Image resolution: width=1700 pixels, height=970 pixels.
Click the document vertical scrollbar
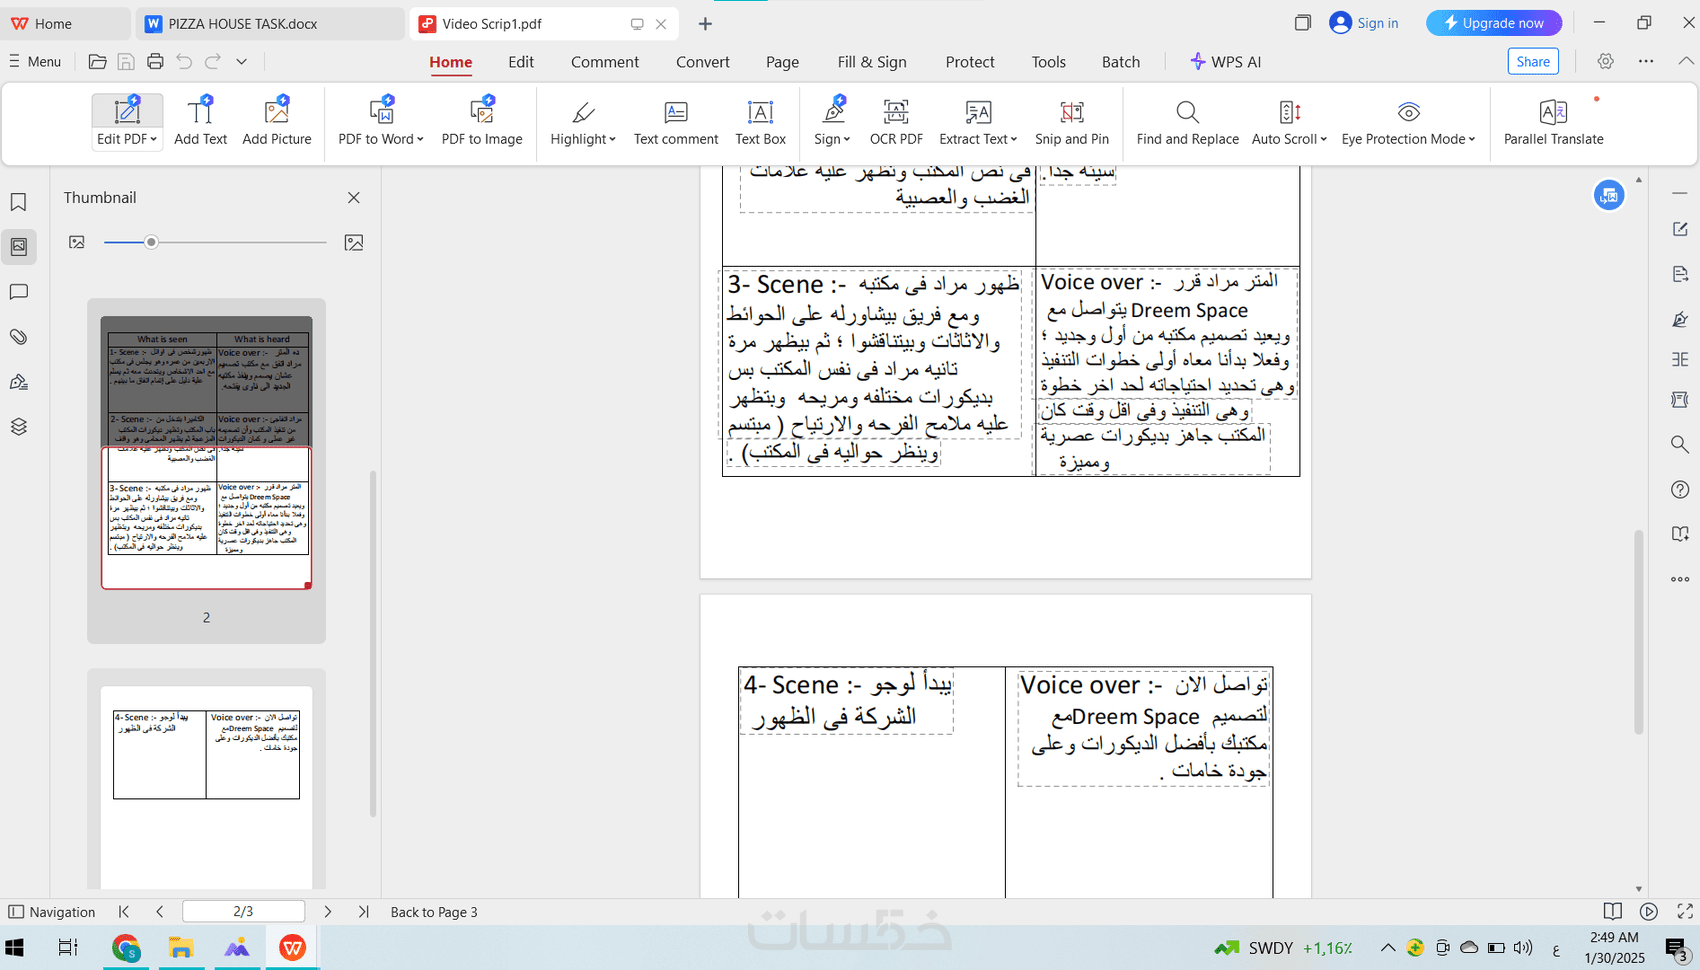pos(1638,632)
